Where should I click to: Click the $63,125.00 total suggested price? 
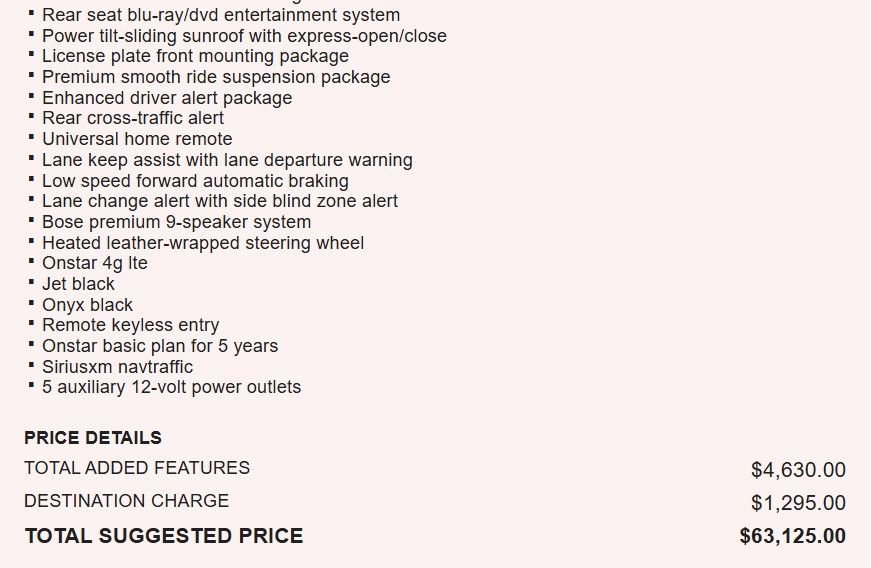click(x=792, y=536)
